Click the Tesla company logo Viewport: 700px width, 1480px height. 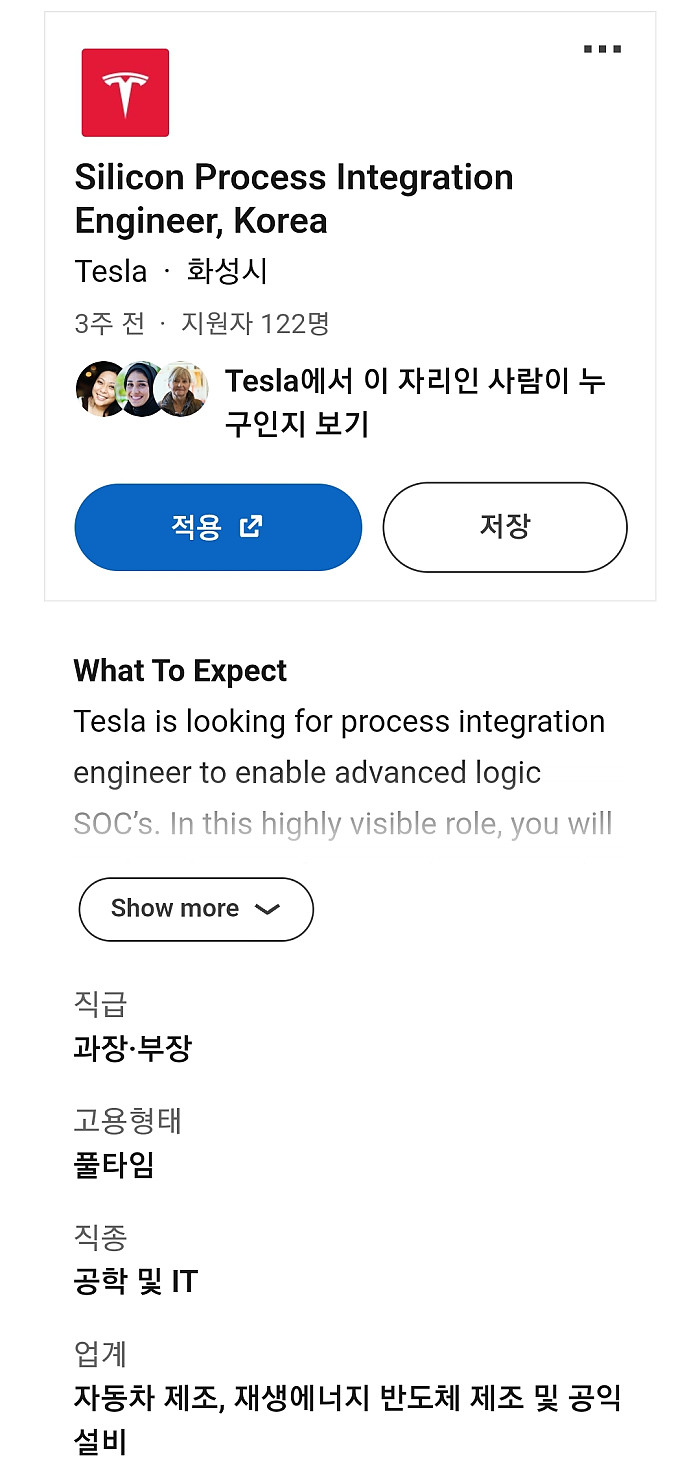tap(124, 92)
